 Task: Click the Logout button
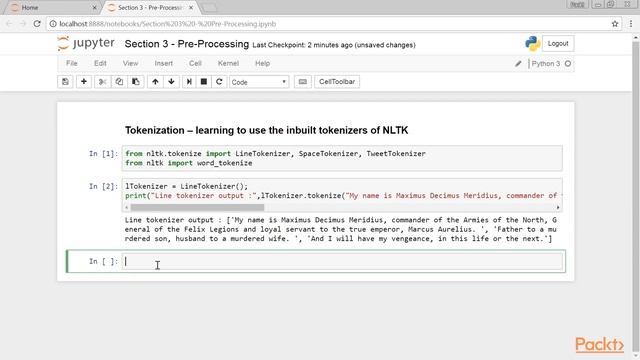558,43
